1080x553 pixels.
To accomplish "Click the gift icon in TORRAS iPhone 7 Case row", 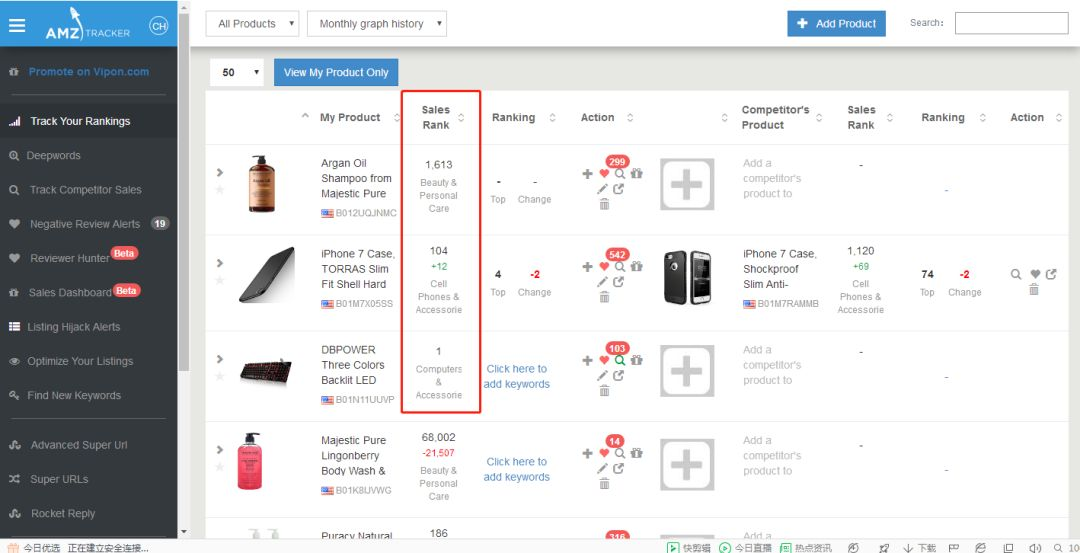I will click(x=636, y=267).
